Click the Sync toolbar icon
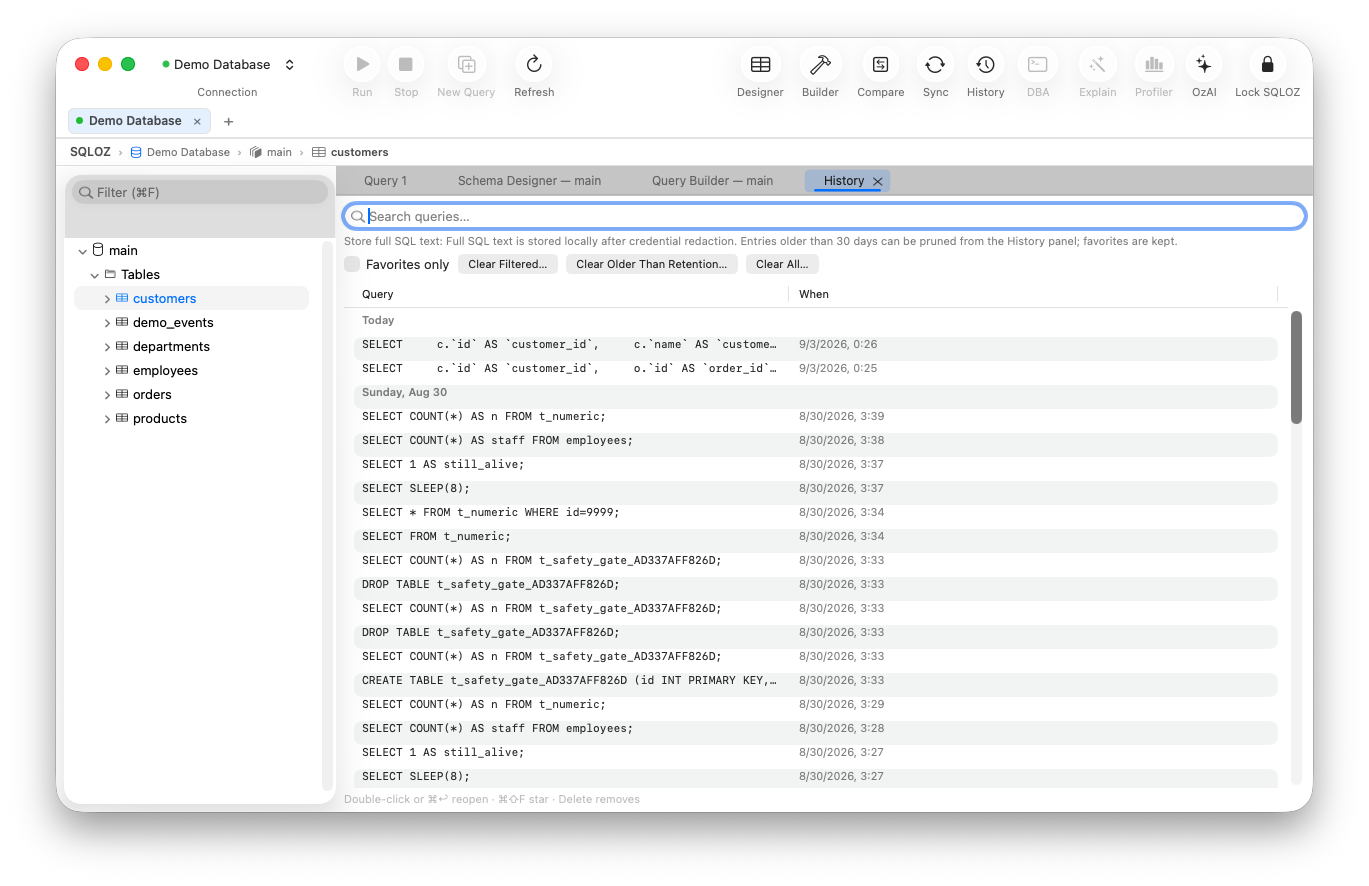The image size is (1369, 886). [x=935, y=65]
